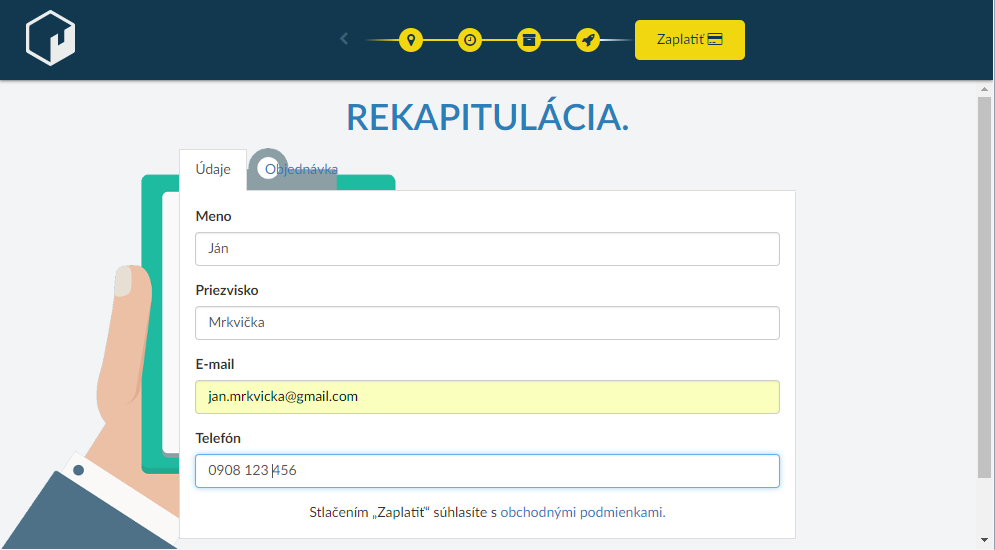Click the credit card icon on Zaplatiť
This screenshot has height=550, width=995.
click(715, 40)
